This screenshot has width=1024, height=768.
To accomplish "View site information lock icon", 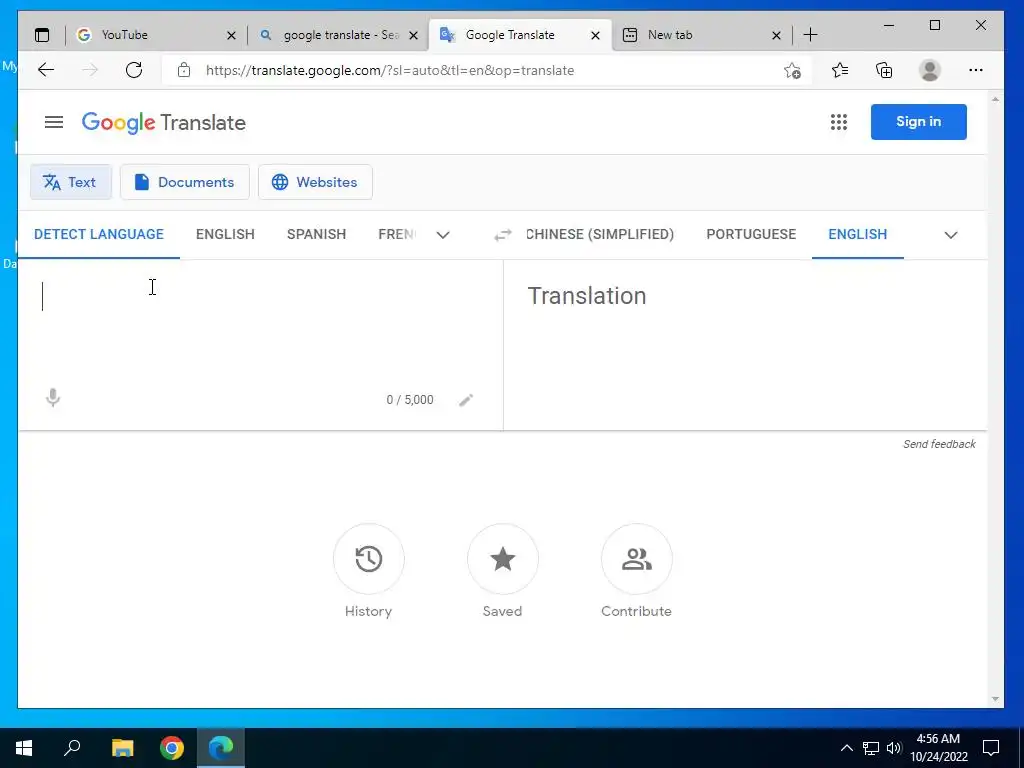I will pyautogui.click(x=184, y=70).
